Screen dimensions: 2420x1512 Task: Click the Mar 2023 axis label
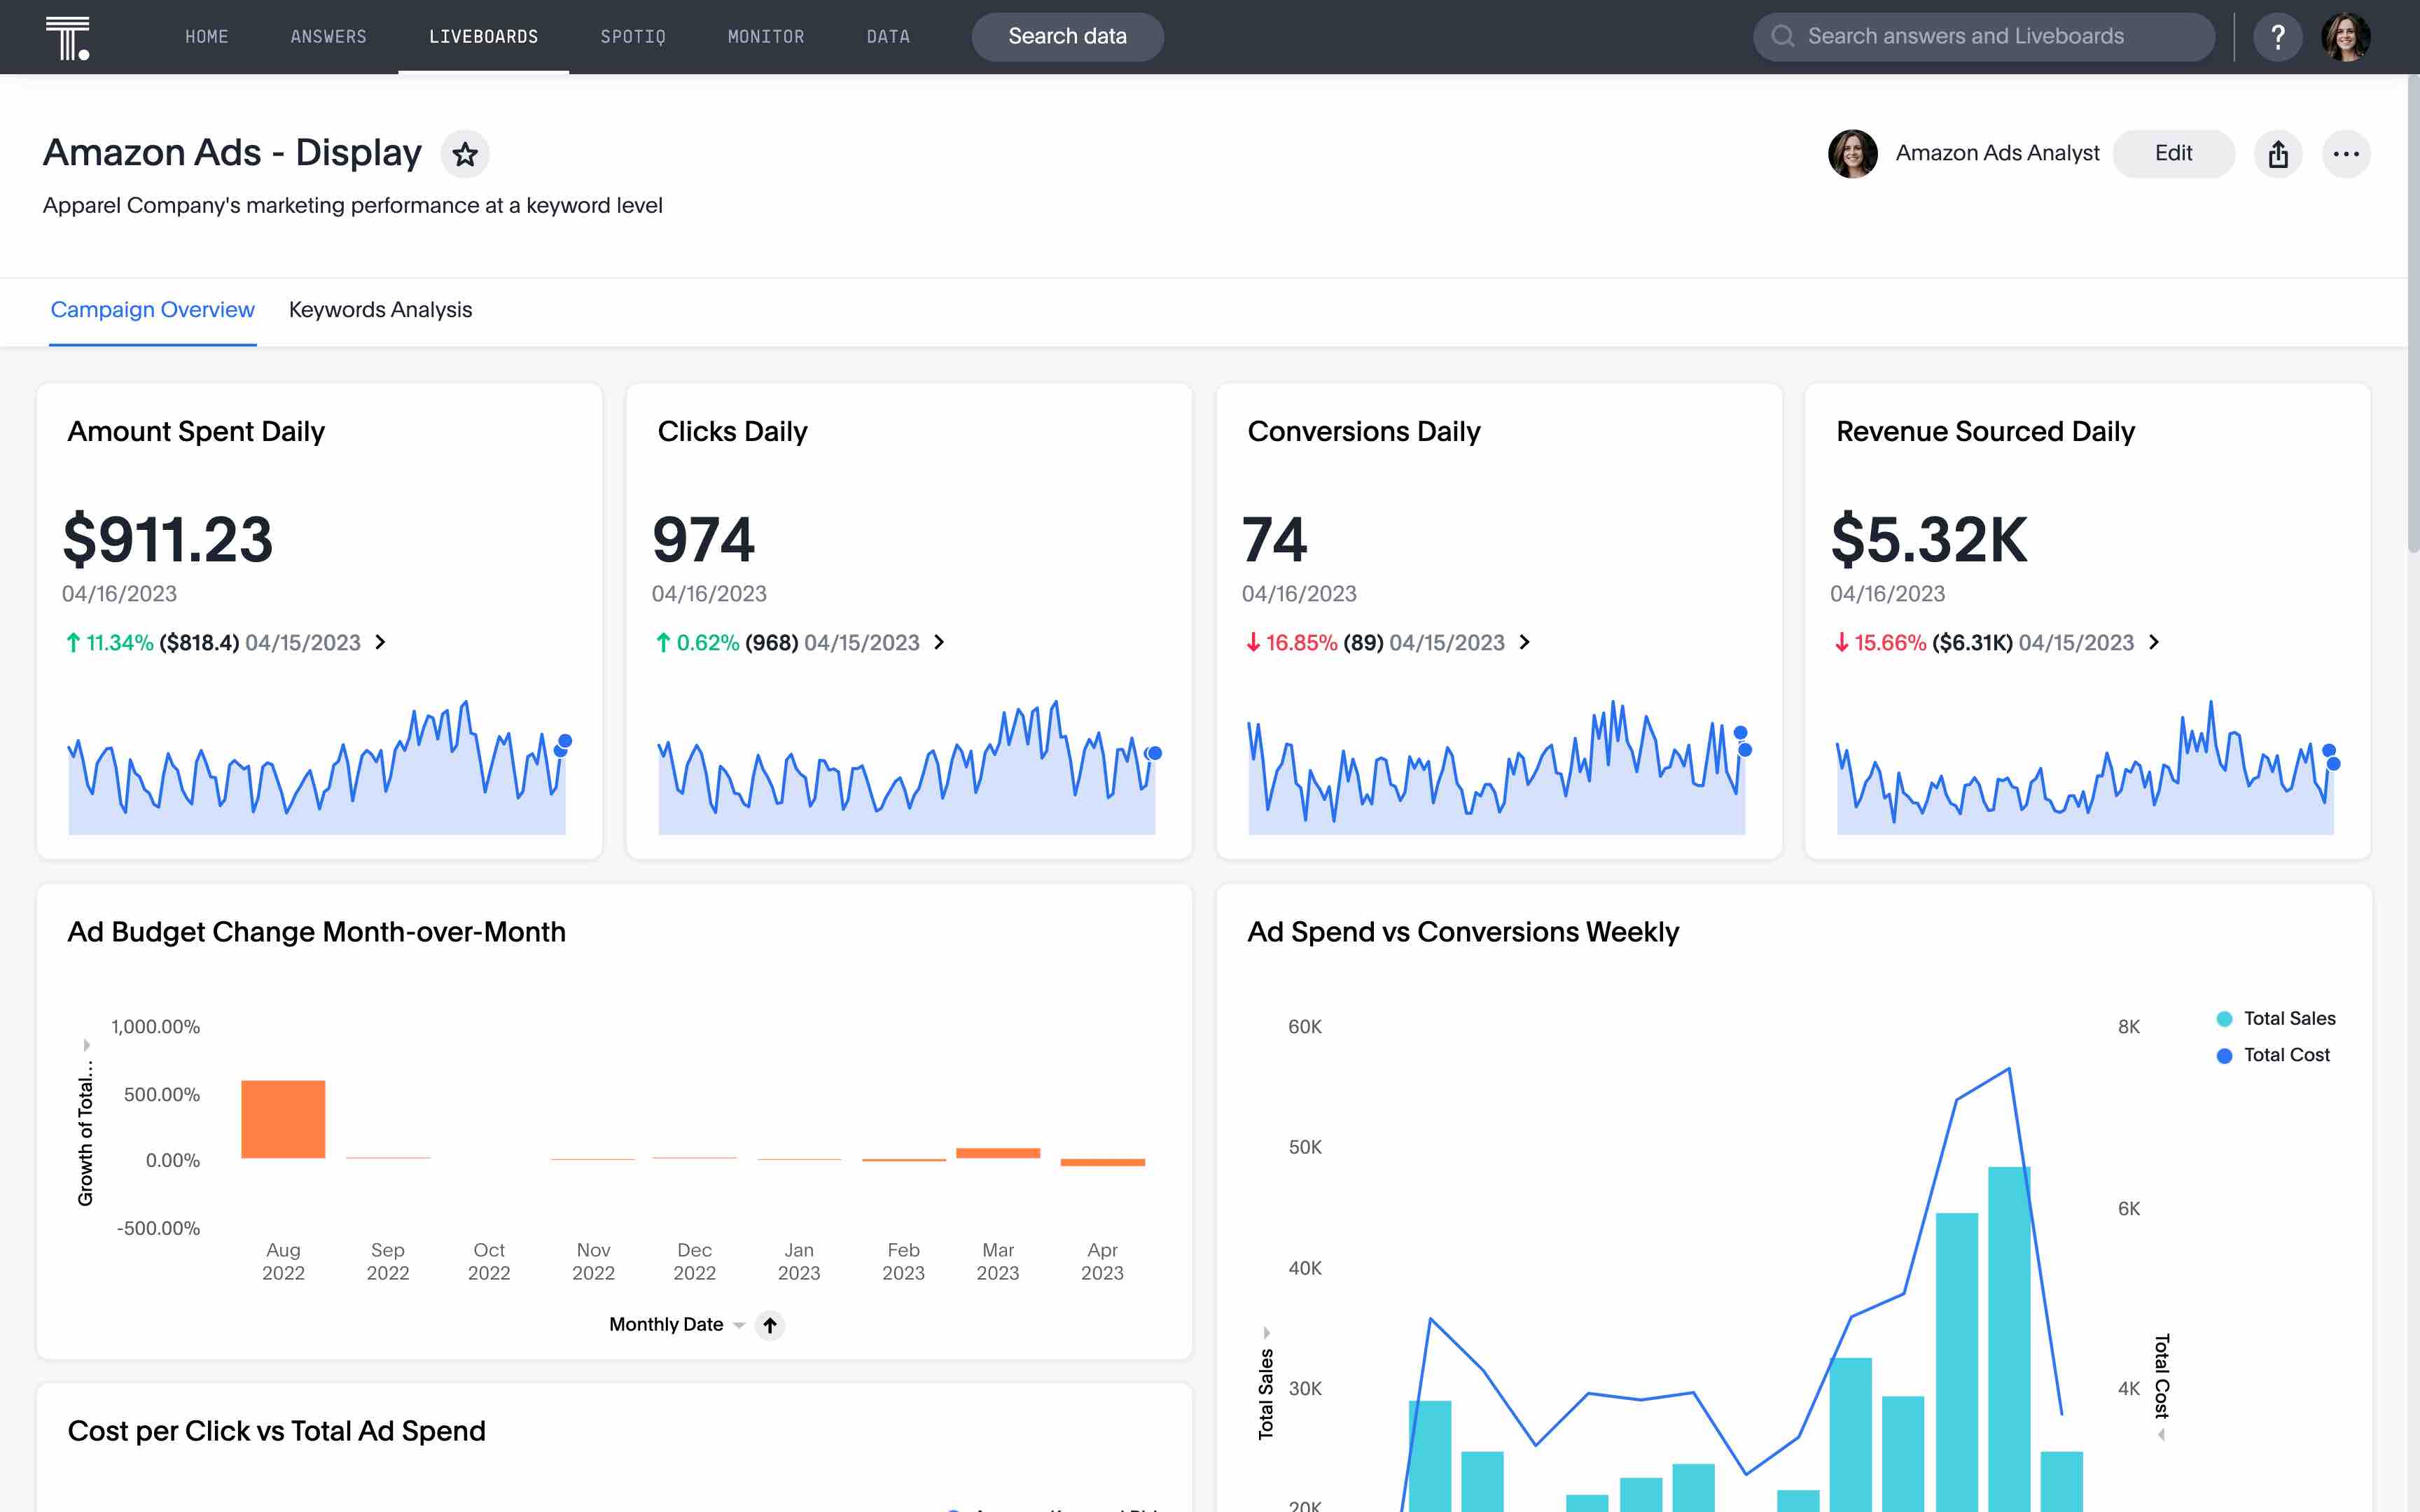click(998, 1262)
